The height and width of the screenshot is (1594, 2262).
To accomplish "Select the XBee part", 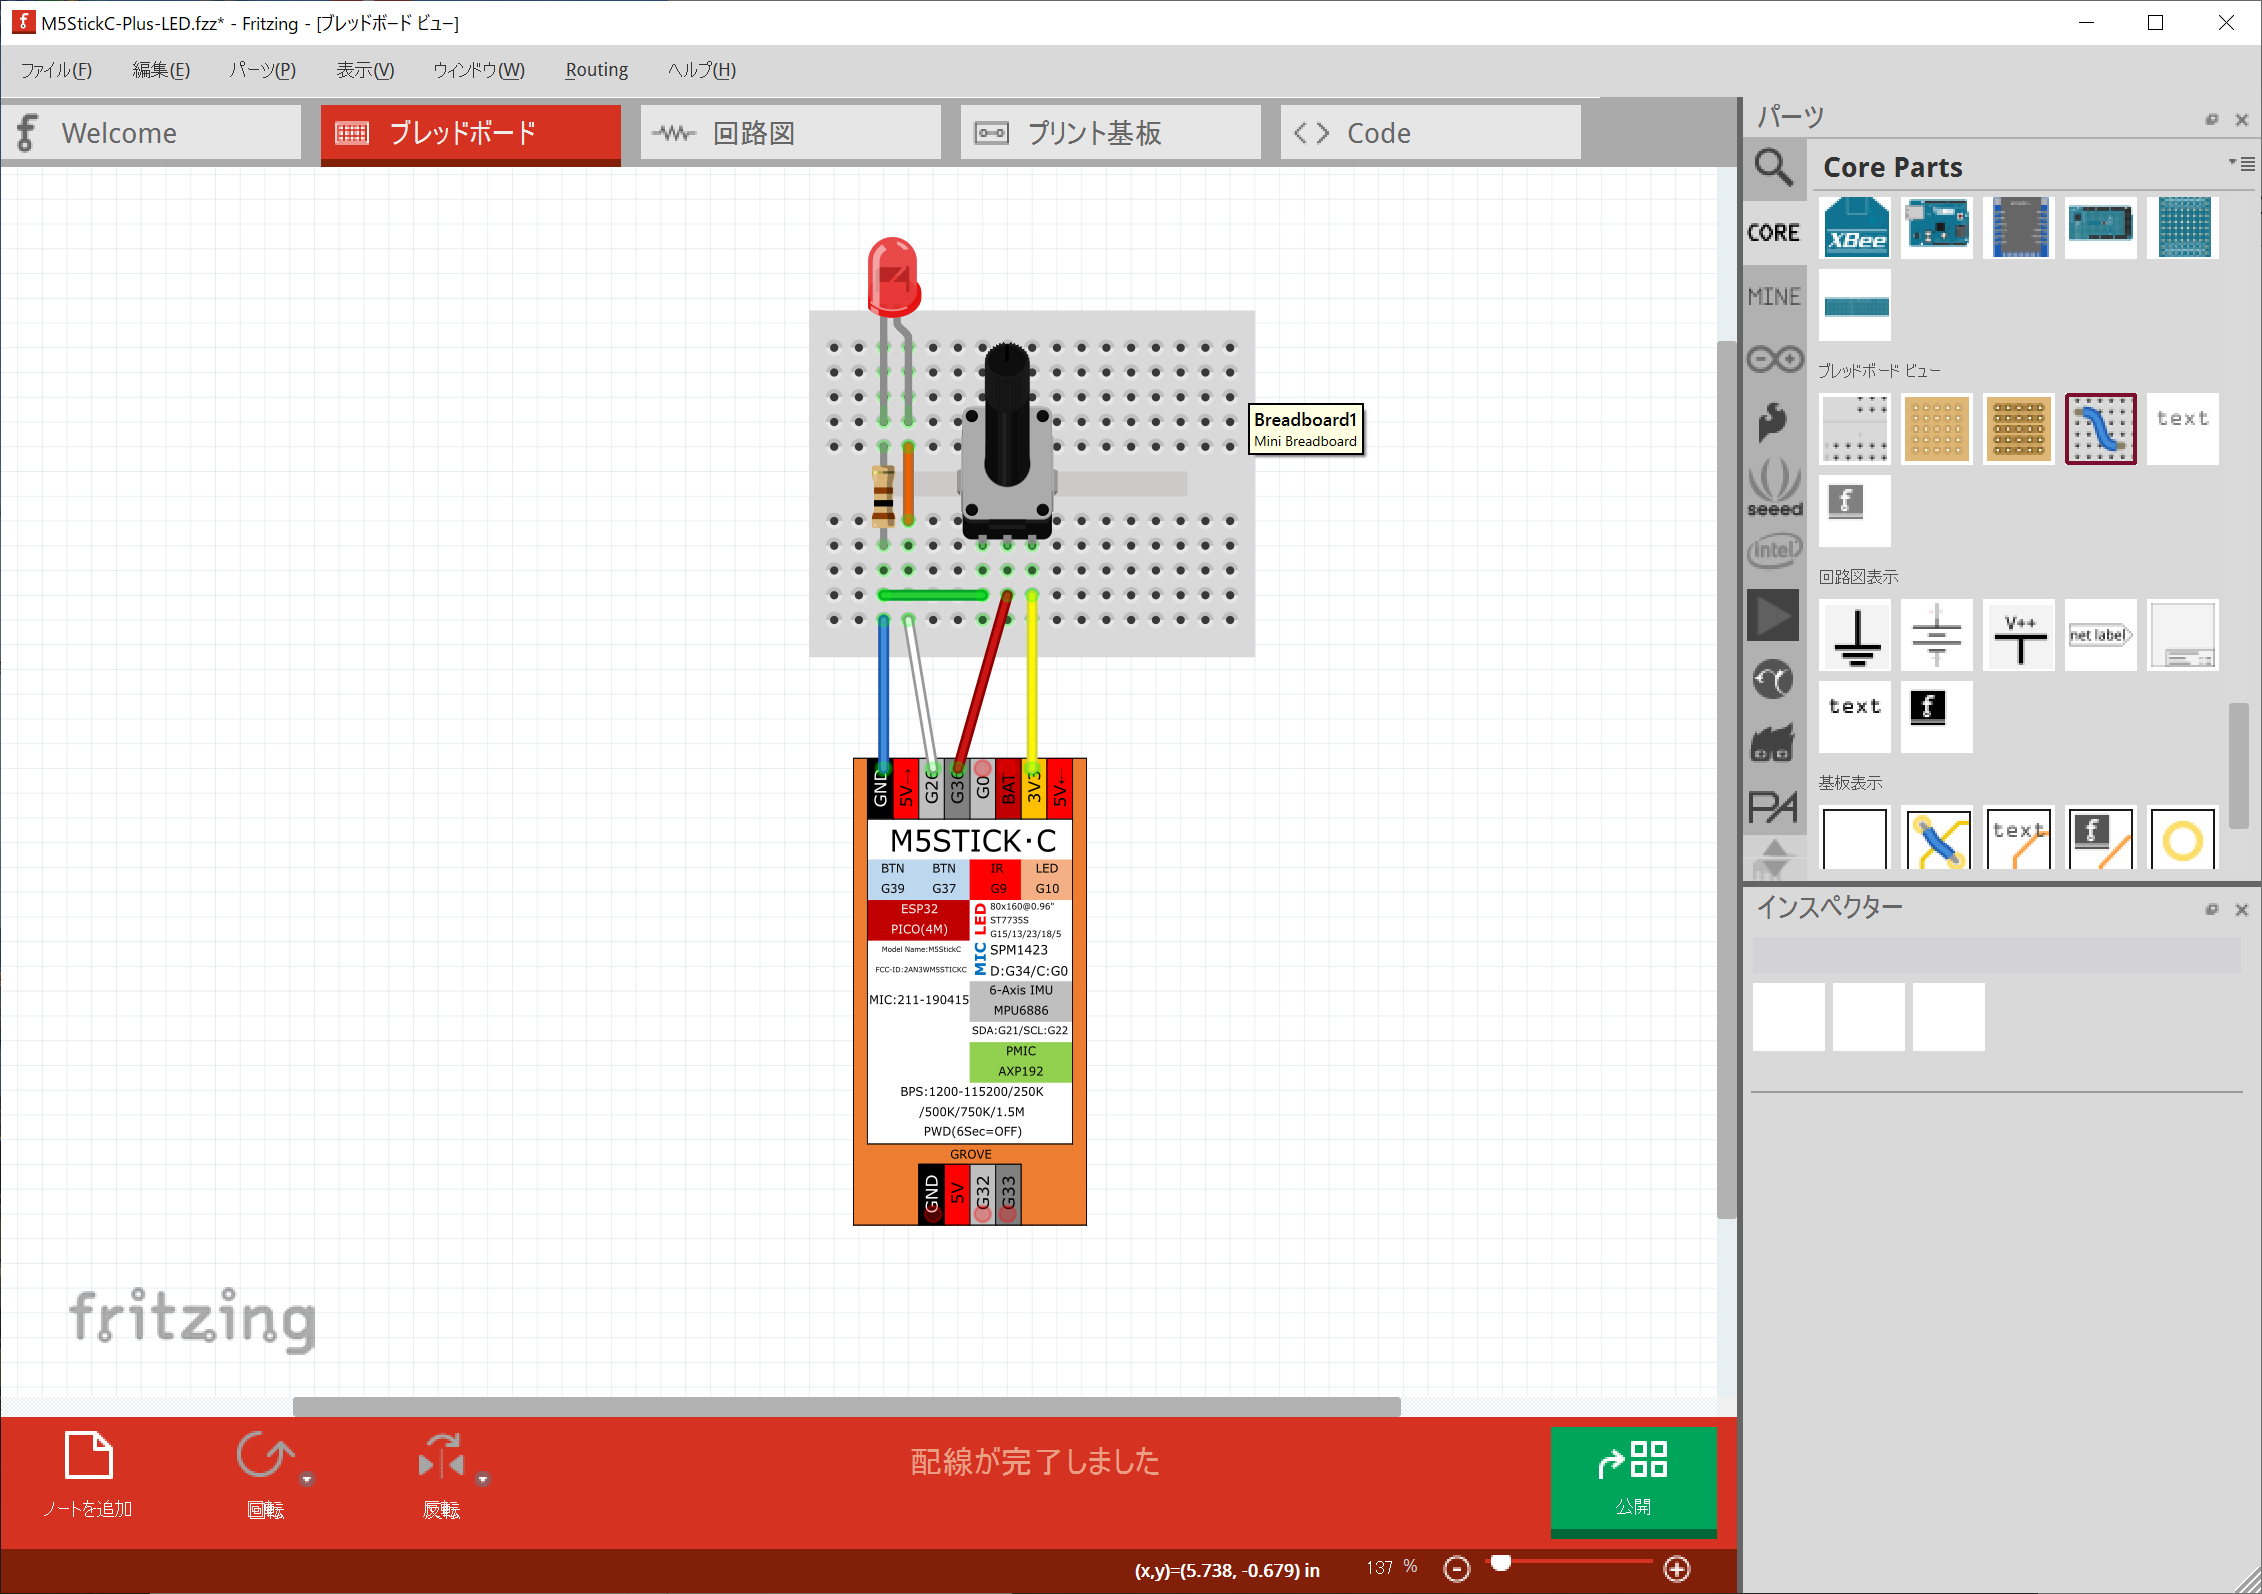I will [1856, 228].
